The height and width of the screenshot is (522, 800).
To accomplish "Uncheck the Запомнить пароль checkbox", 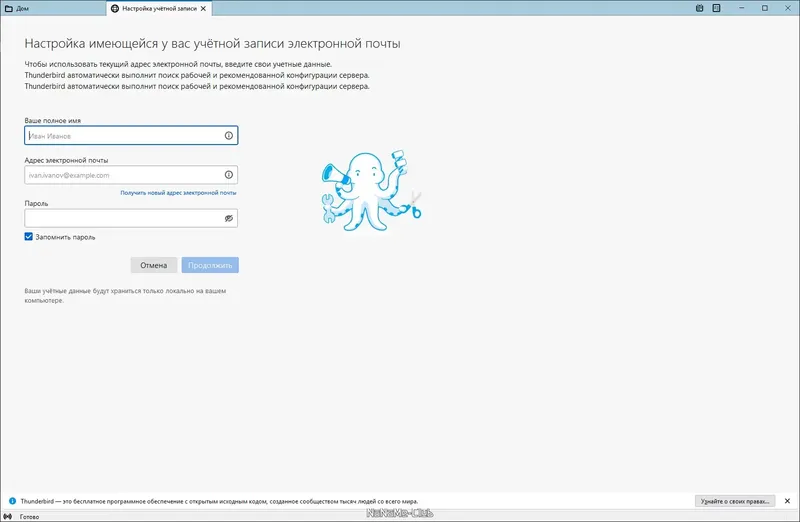I will 29,237.
